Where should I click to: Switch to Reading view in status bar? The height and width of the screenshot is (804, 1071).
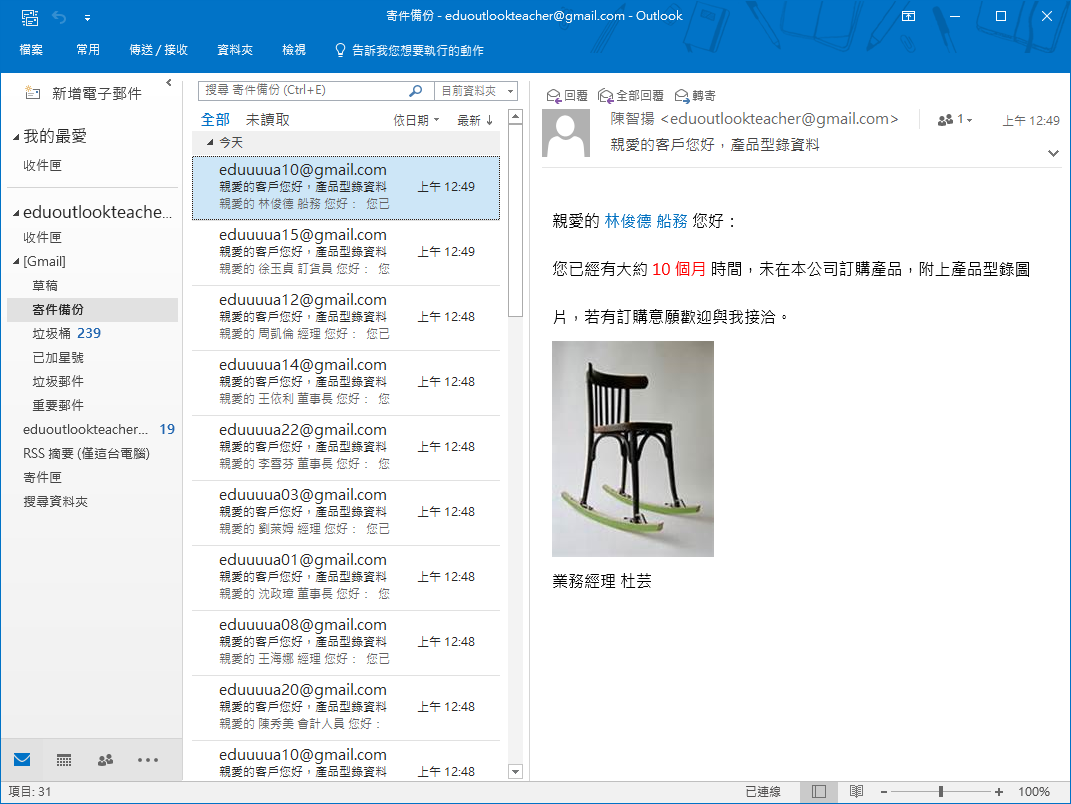tap(856, 791)
